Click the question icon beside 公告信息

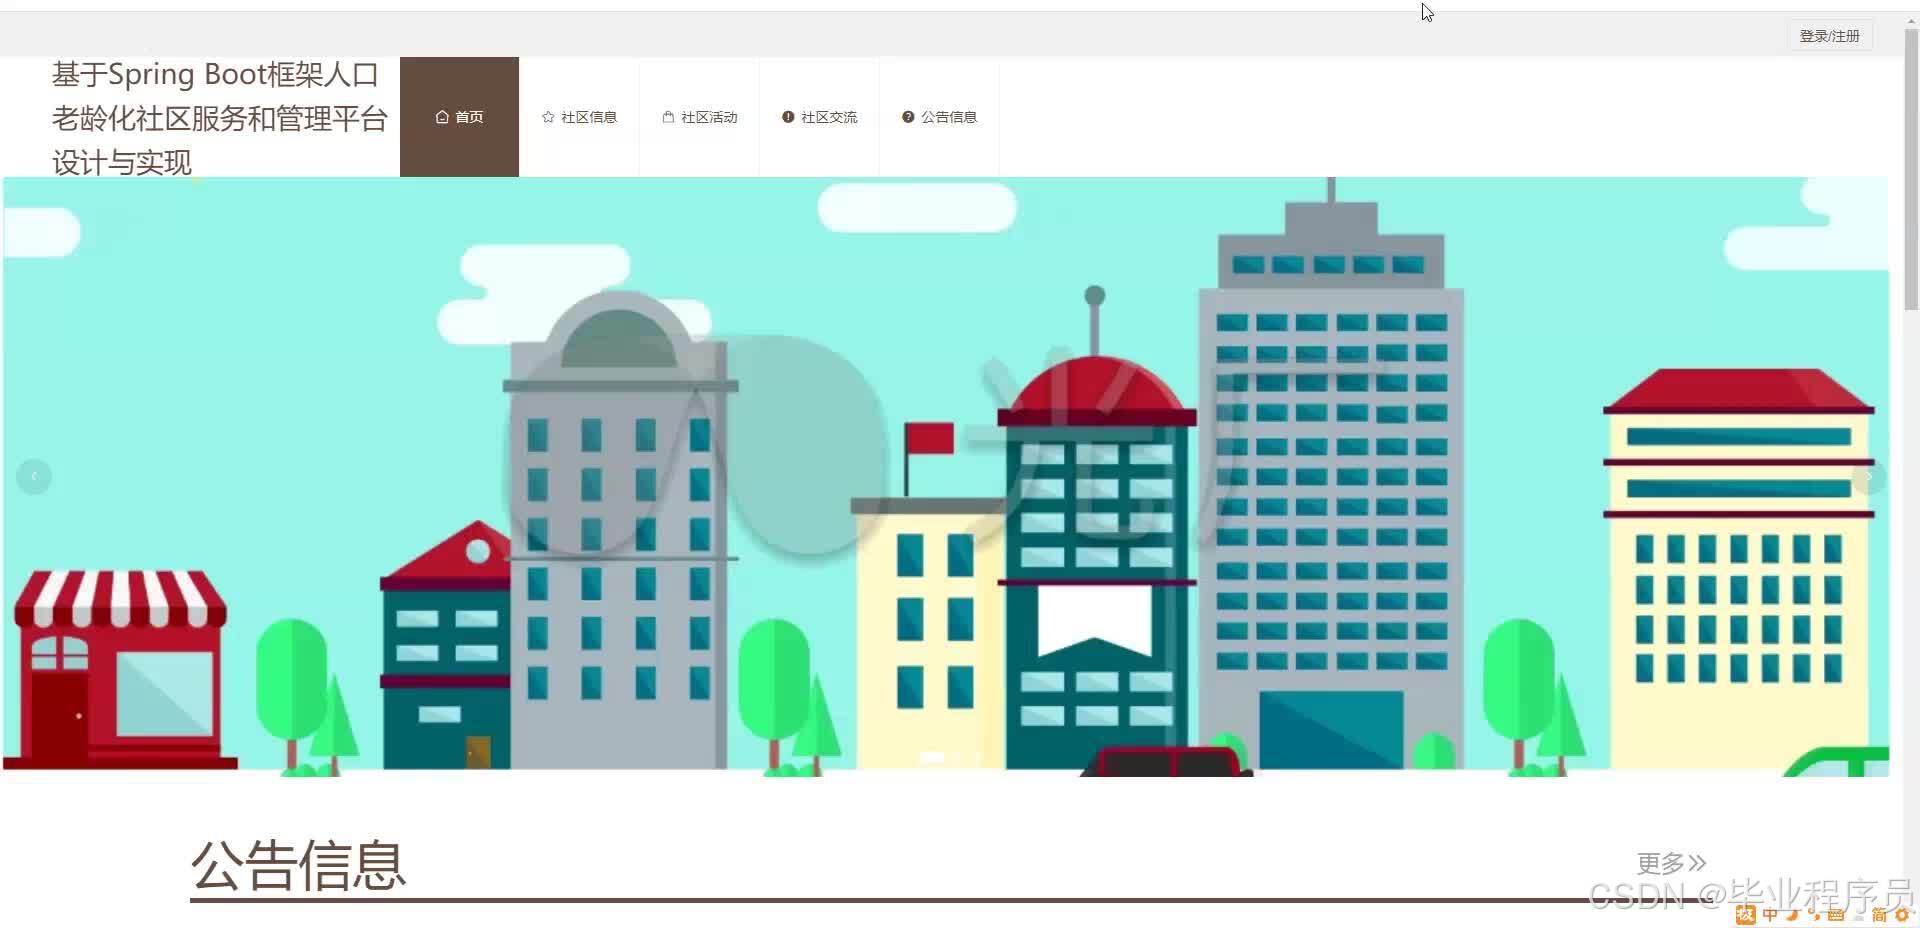click(908, 117)
